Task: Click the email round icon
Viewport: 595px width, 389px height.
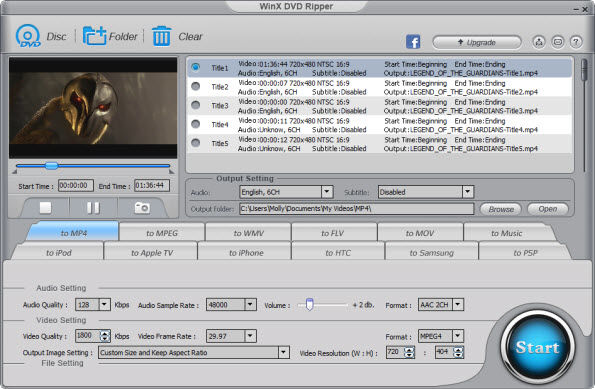Action: tap(557, 42)
